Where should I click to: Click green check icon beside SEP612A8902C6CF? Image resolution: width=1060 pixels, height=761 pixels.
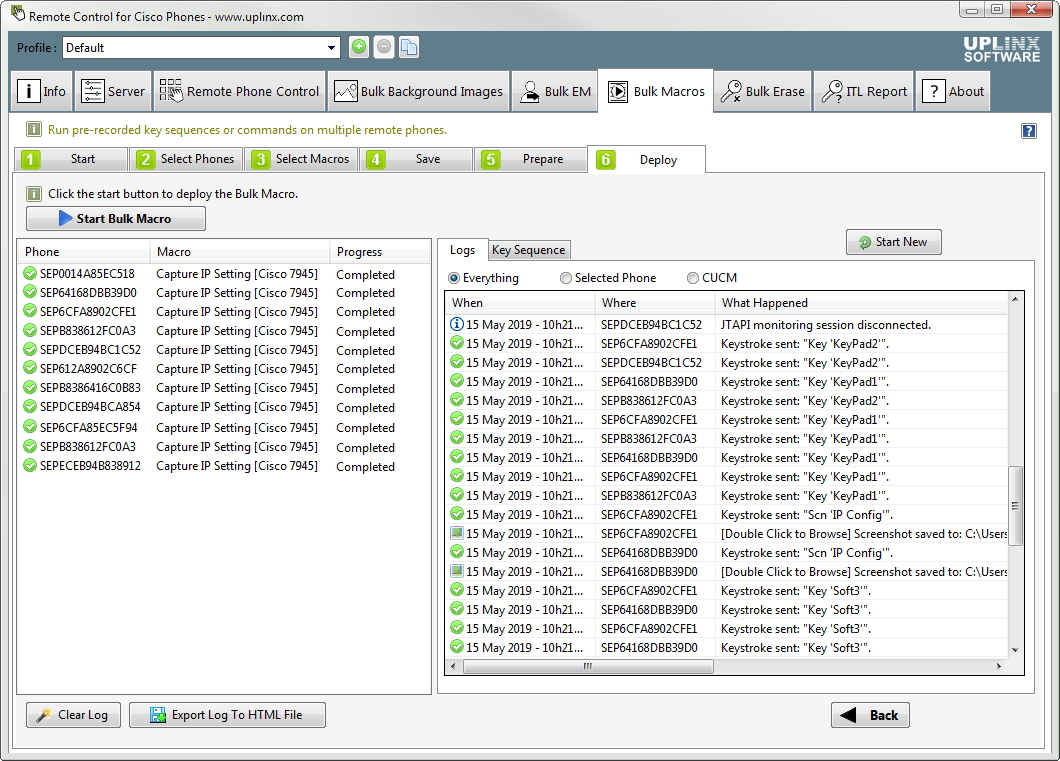30,368
